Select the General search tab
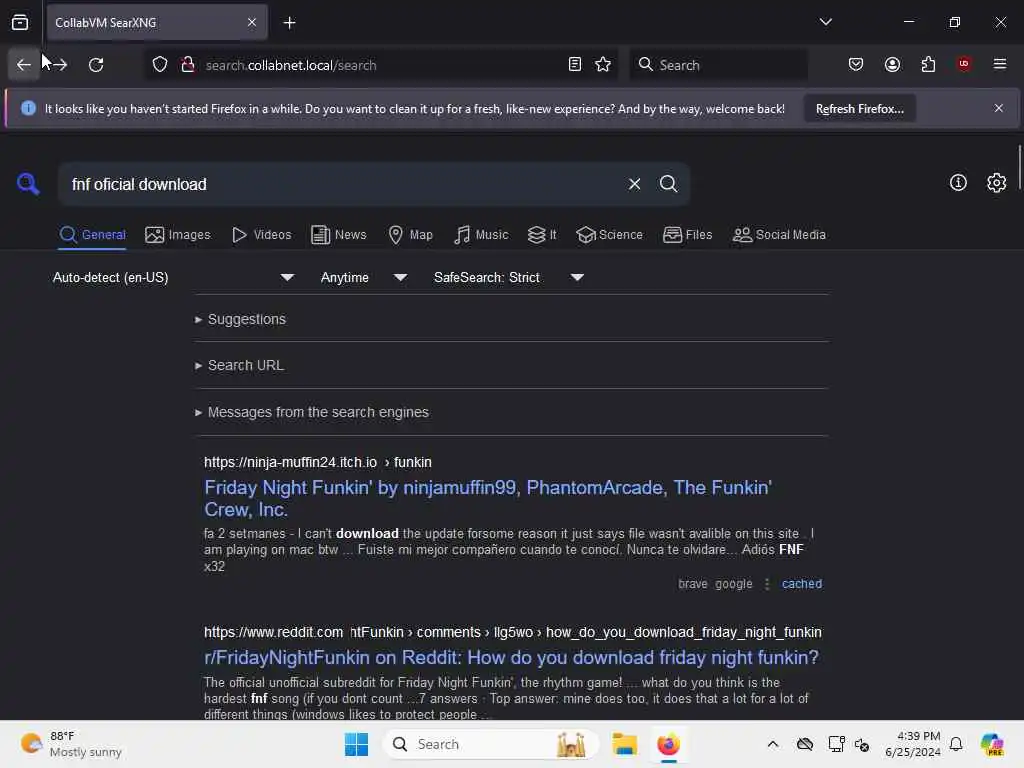This screenshot has height=768, width=1024. click(x=92, y=235)
